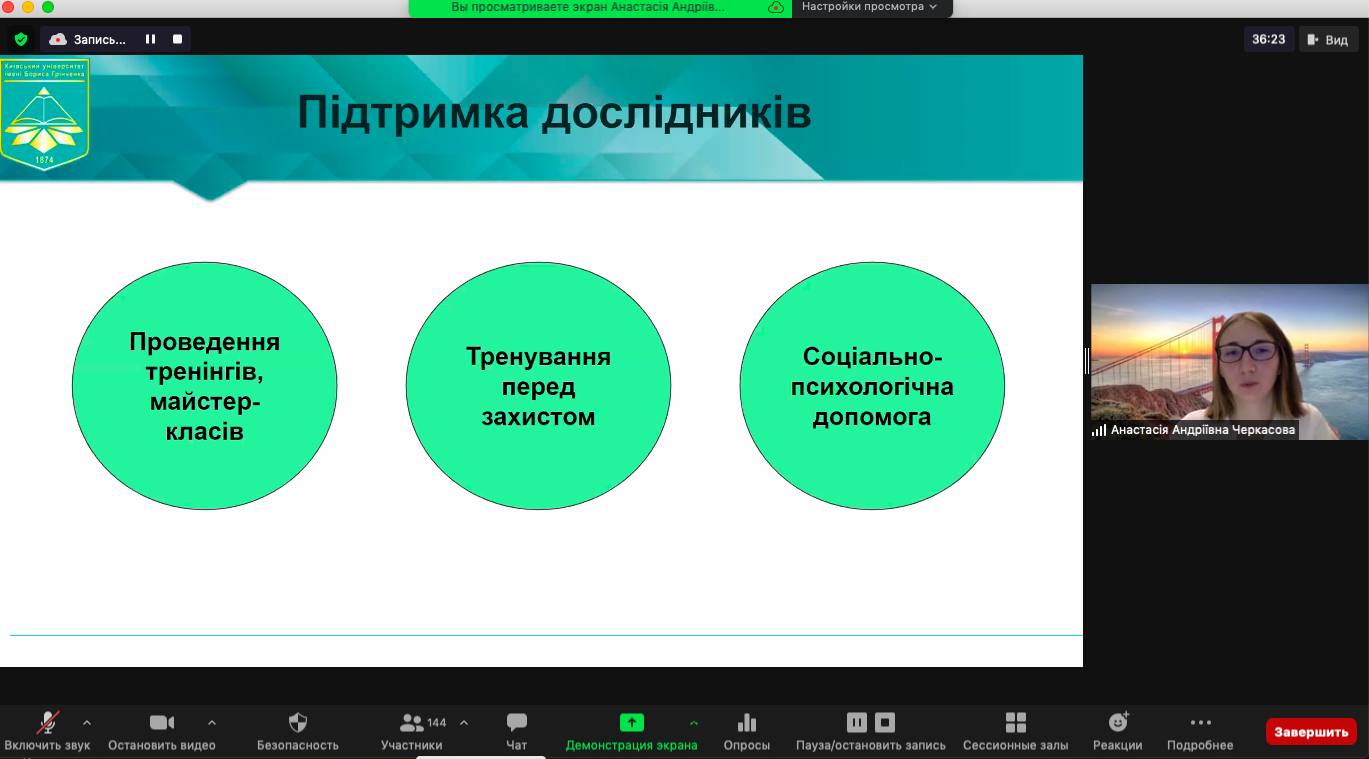Screen dimensions: 1369x759
Task: Click the green encryption shield icon
Action: 20,39
